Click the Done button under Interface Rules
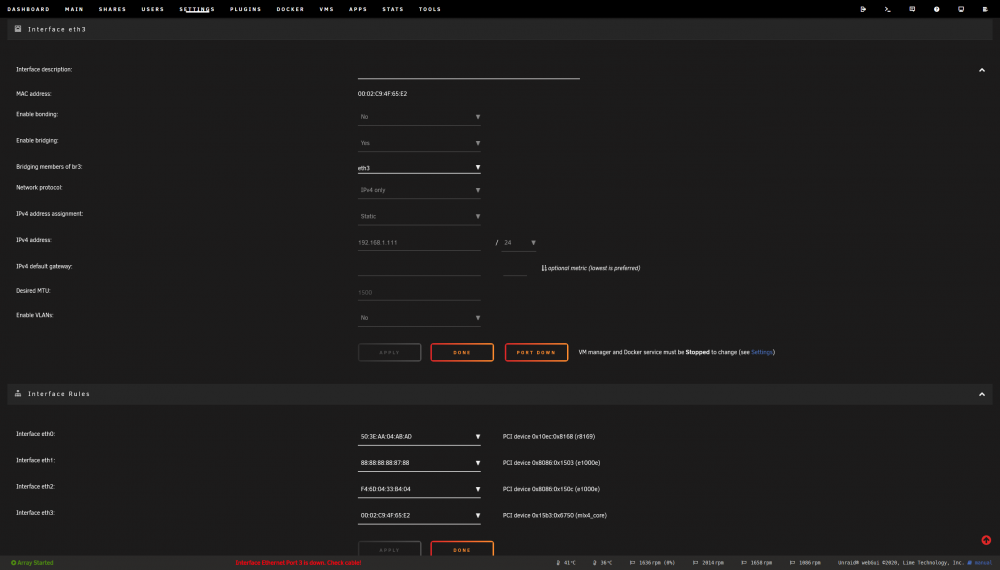1000x570 pixels. [x=462, y=548]
